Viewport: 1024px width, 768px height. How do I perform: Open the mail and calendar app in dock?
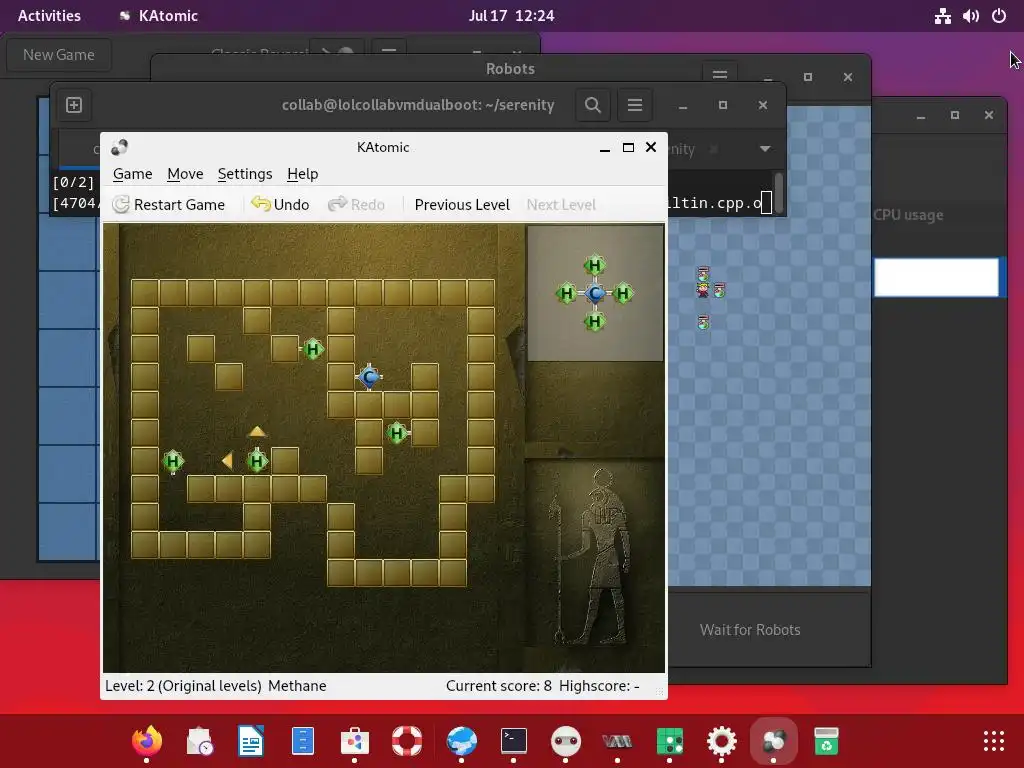point(199,741)
